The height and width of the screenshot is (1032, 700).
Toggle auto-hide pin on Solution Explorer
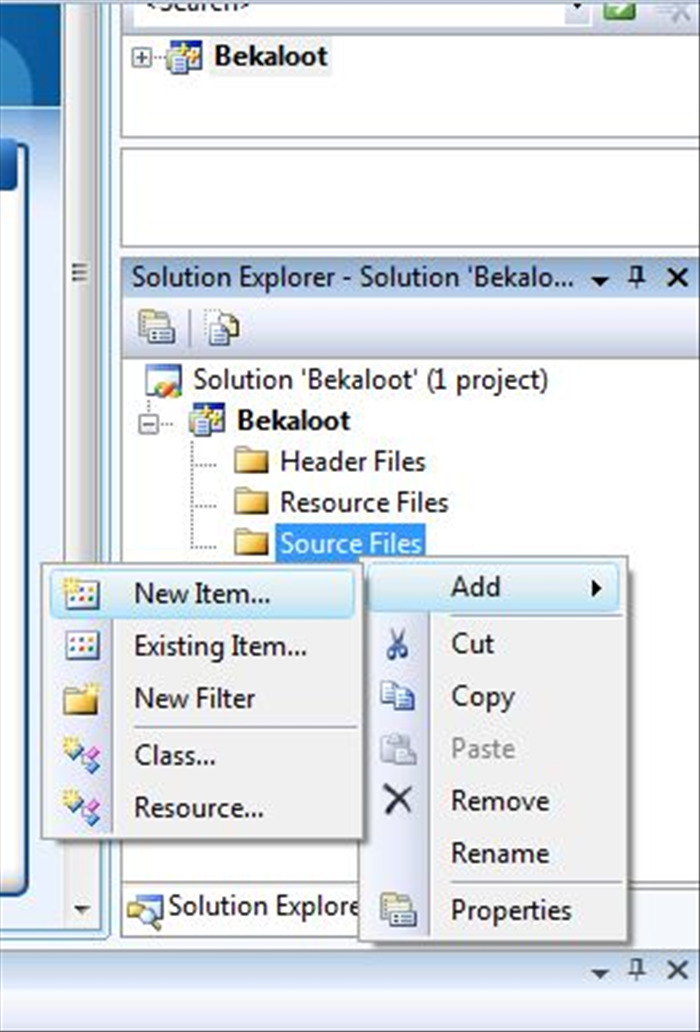tap(636, 277)
